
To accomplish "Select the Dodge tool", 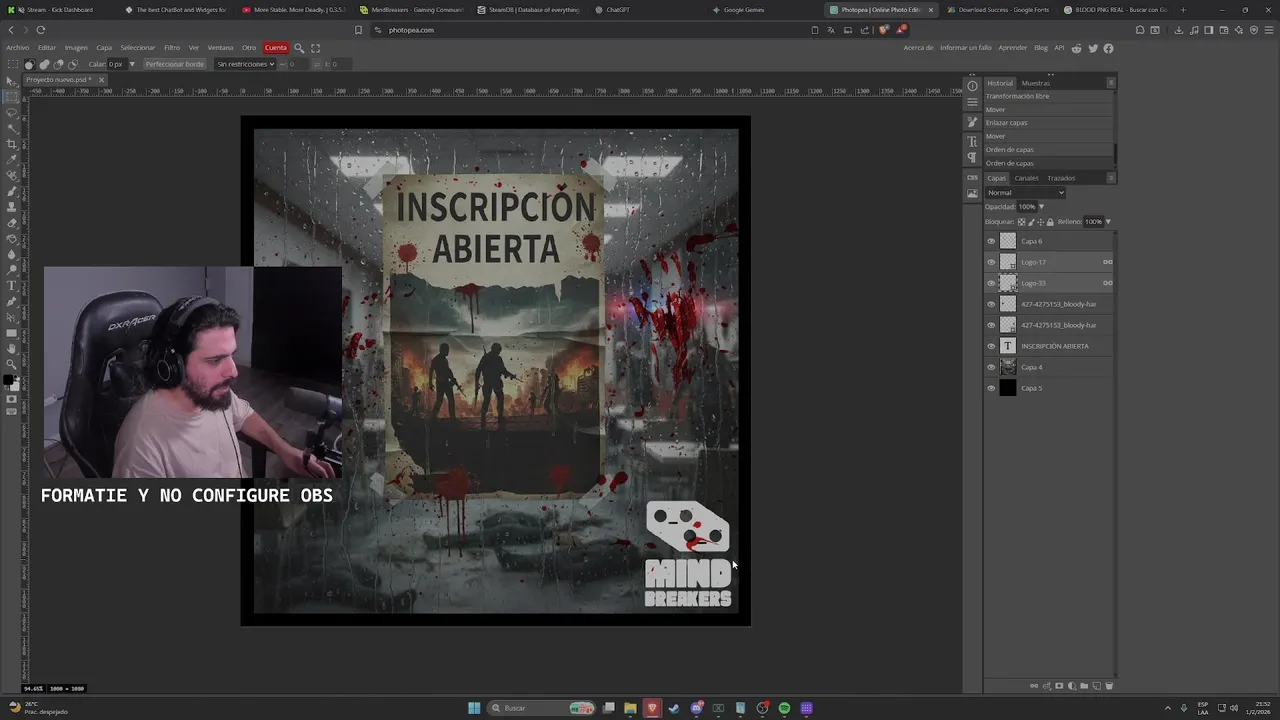I will (12, 270).
